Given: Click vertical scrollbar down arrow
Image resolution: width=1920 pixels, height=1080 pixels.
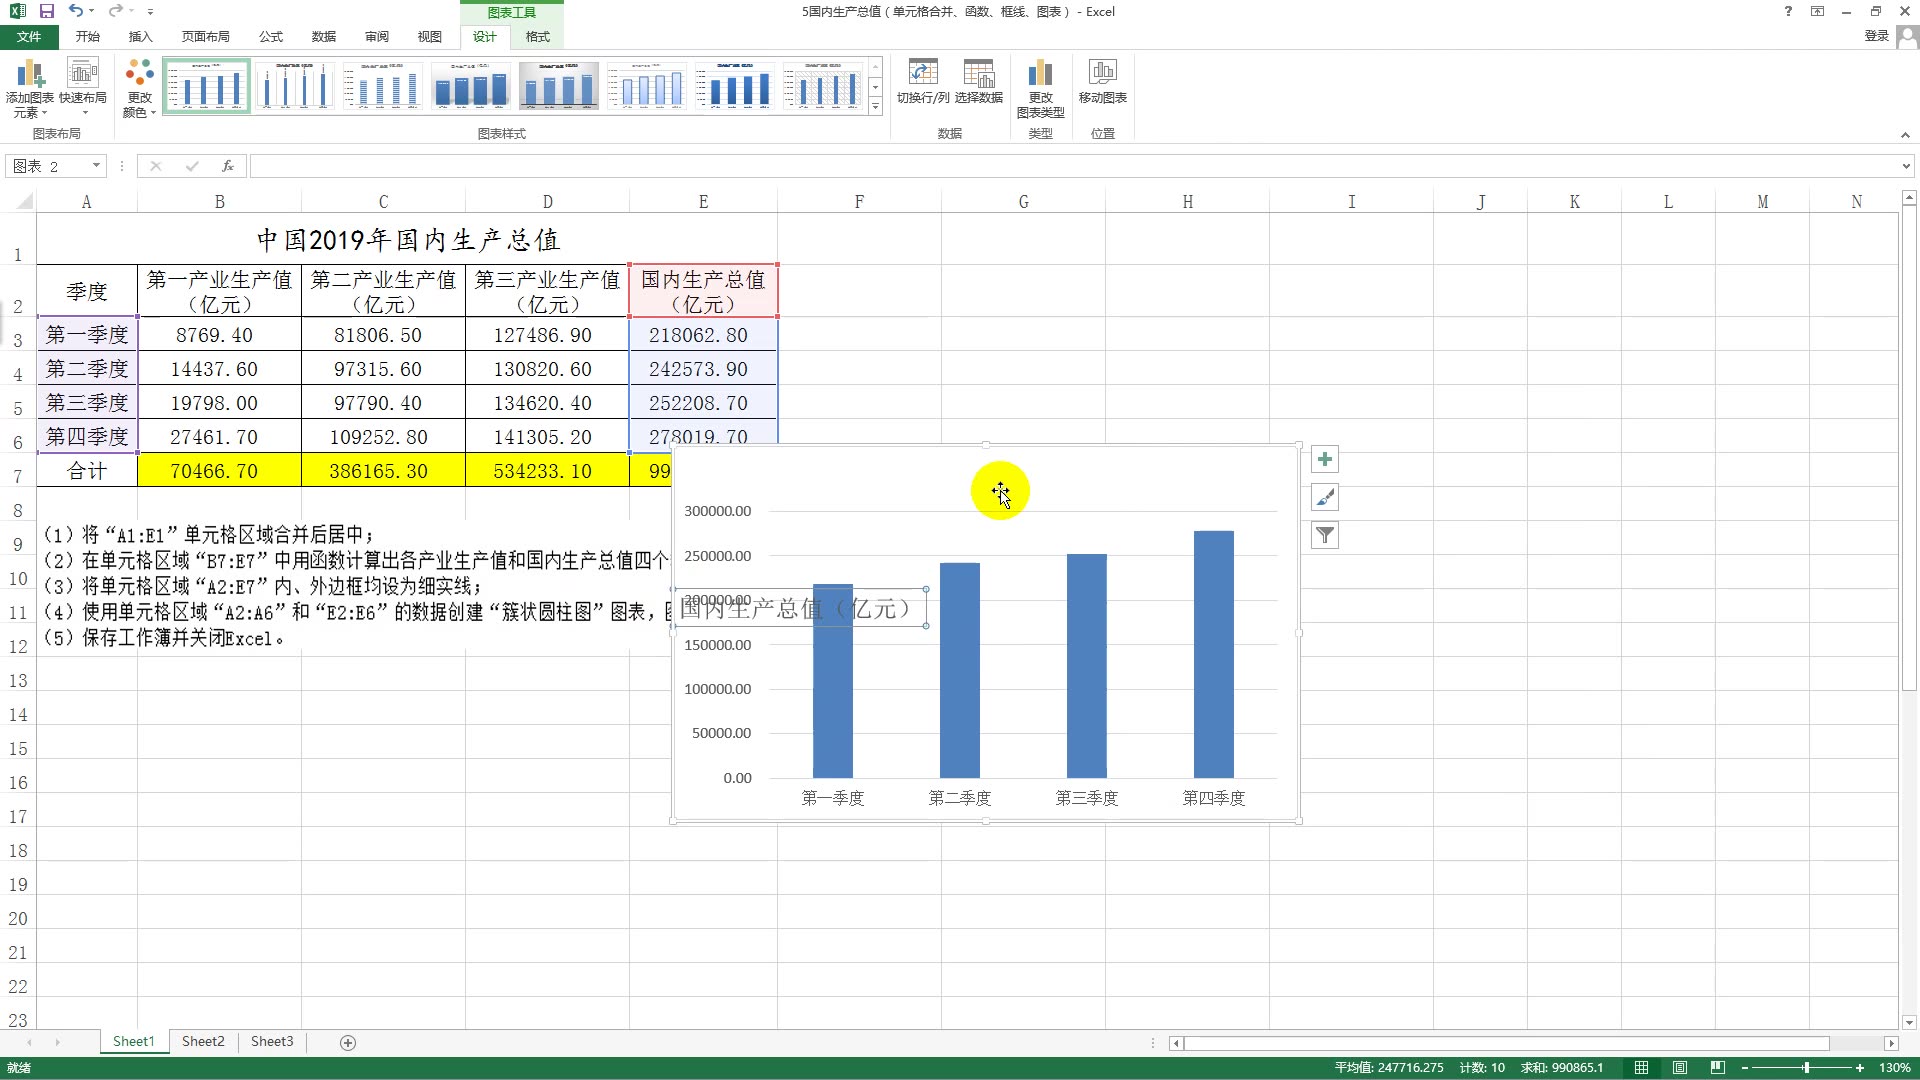Looking at the screenshot, I should [1909, 1022].
